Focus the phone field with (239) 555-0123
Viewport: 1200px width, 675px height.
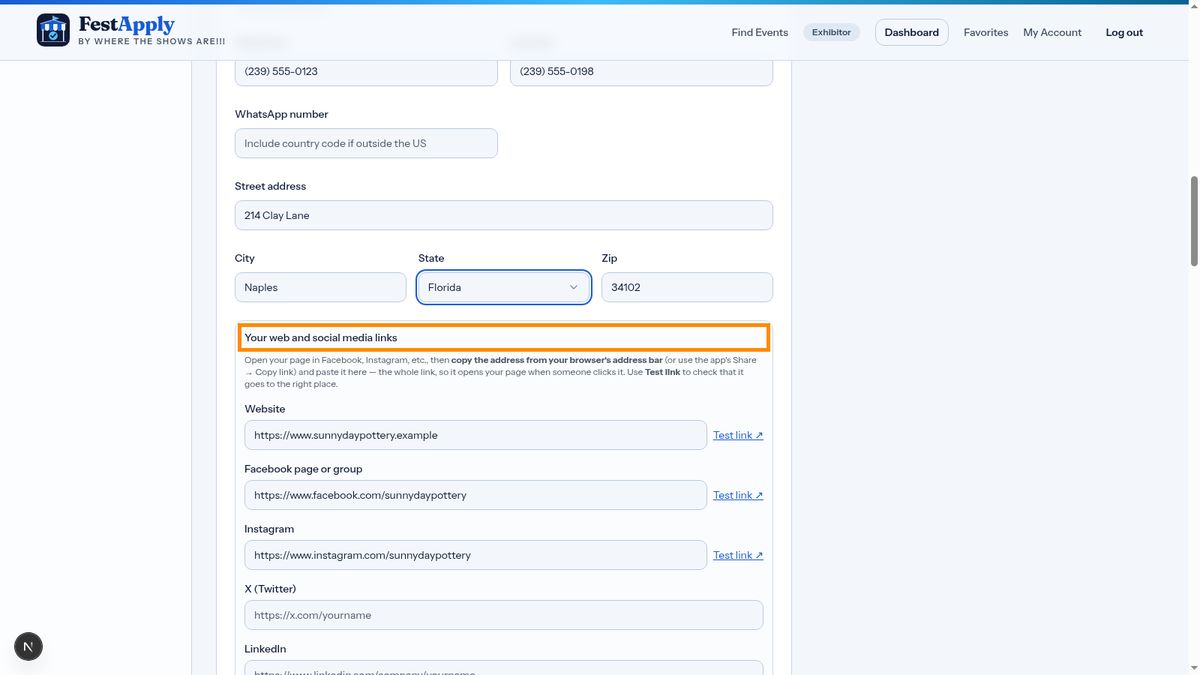(x=366, y=71)
